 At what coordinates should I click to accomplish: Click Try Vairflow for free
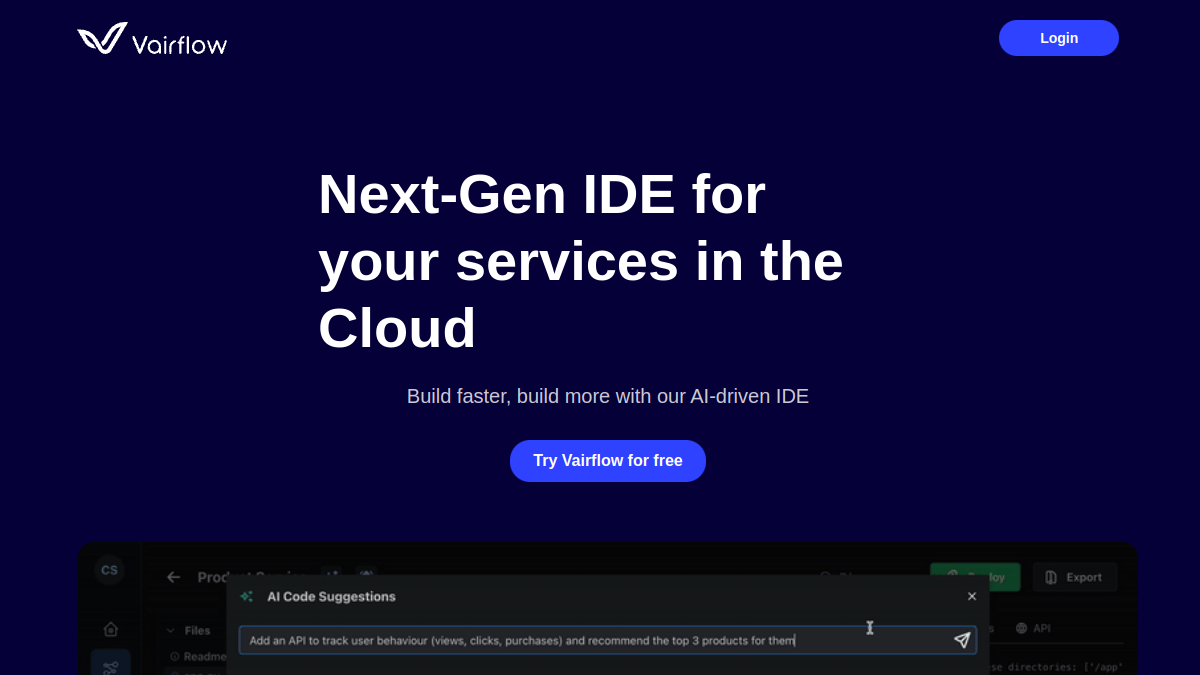coord(608,461)
